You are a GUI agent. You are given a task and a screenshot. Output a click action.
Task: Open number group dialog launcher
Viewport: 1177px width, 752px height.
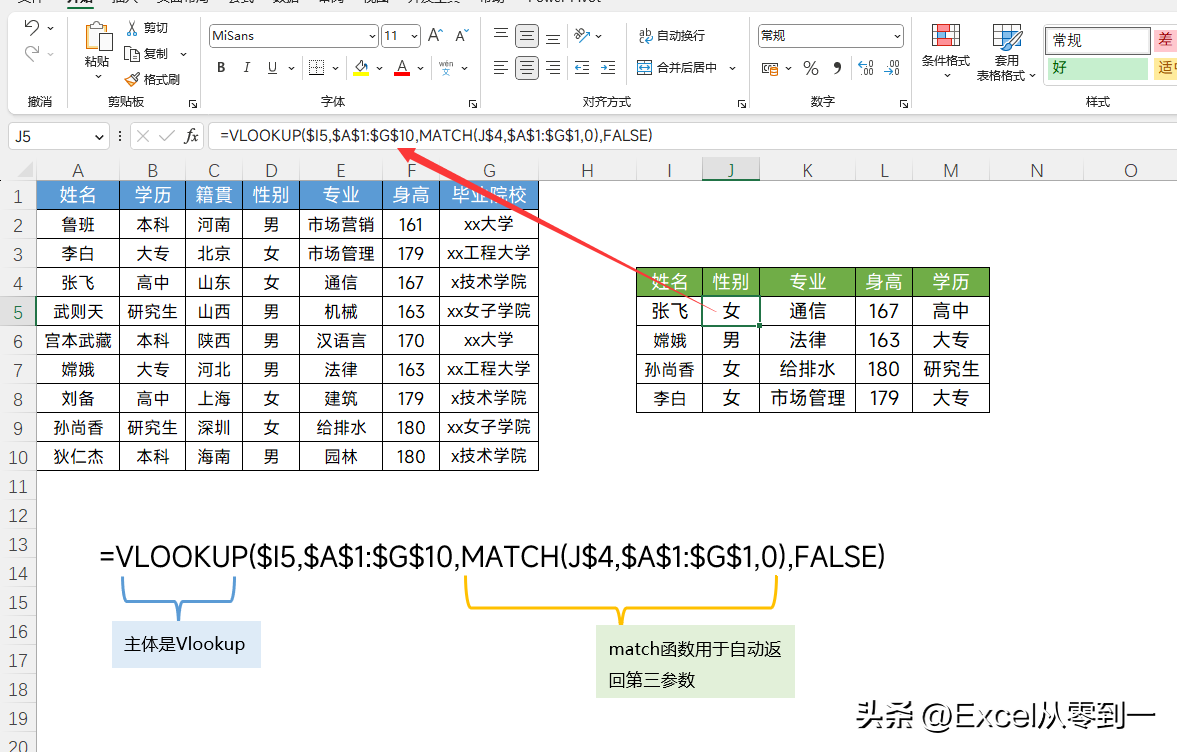click(x=904, y=104)
